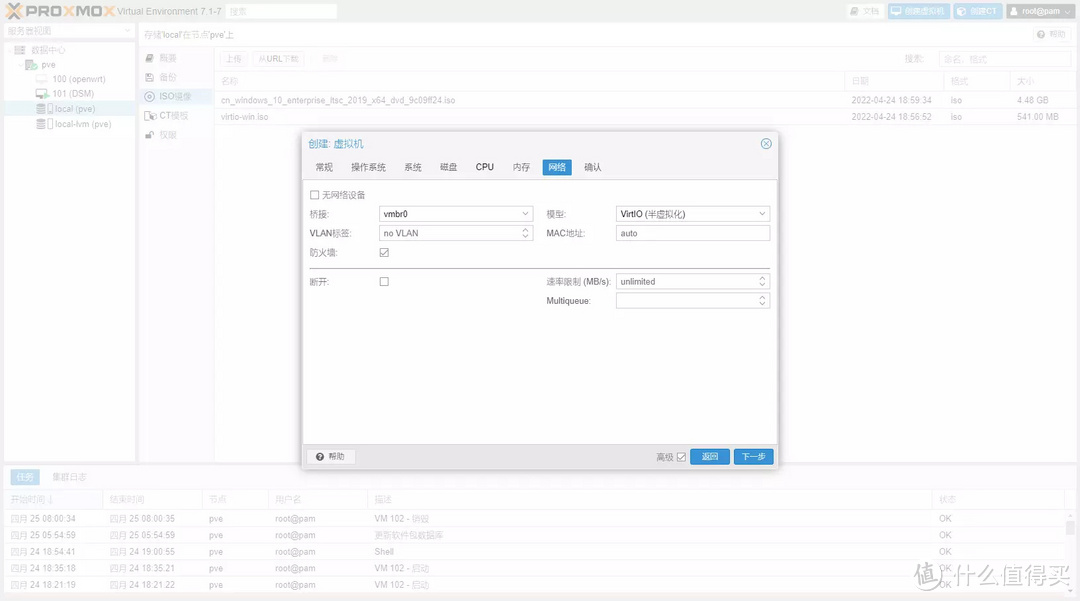Switch to the OS tab
The width and height of the screenshot is (1080, 601).
(x=368, y=167)
